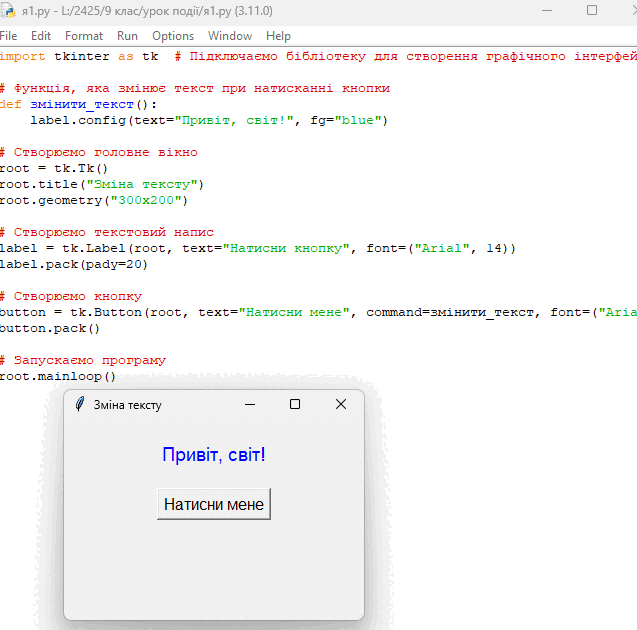Click the comment '# Функція, яка змінює текст'
The width and height of the screenshot is (637, 630).
195,88
